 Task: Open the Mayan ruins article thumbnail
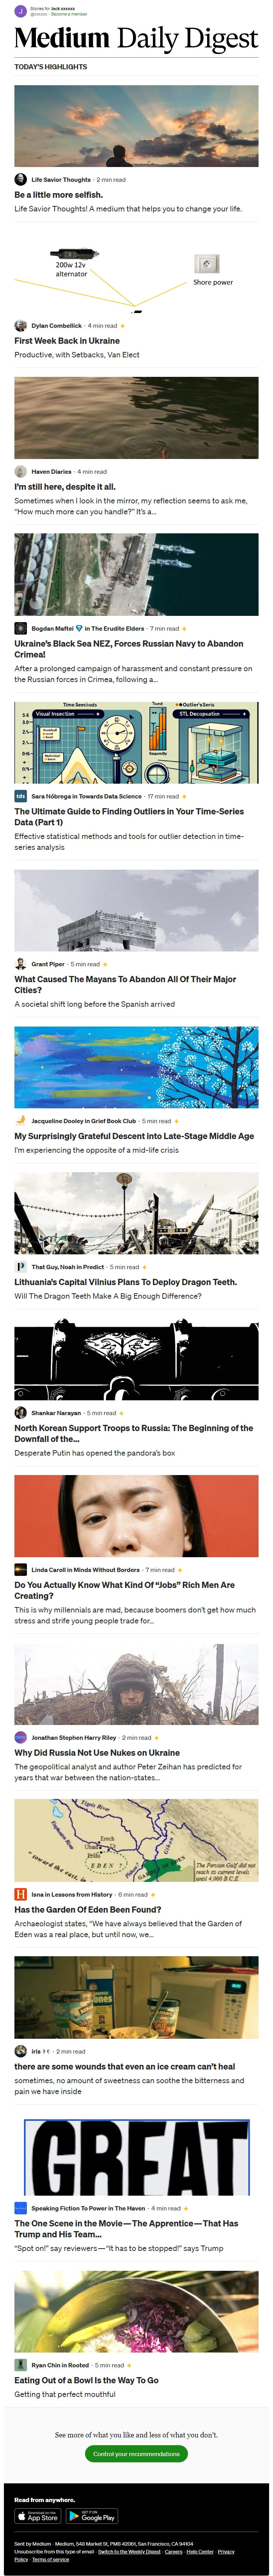click(136, 910)
